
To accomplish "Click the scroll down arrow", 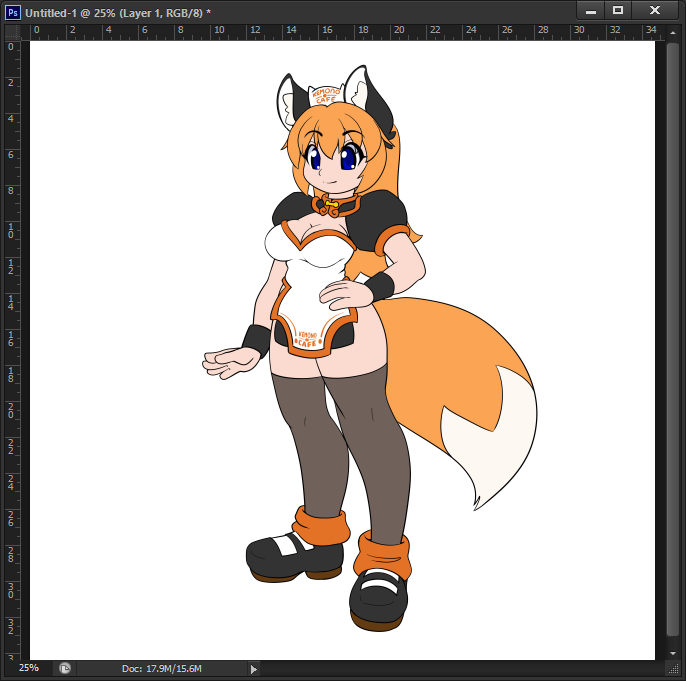I will [x=673, y=653].
